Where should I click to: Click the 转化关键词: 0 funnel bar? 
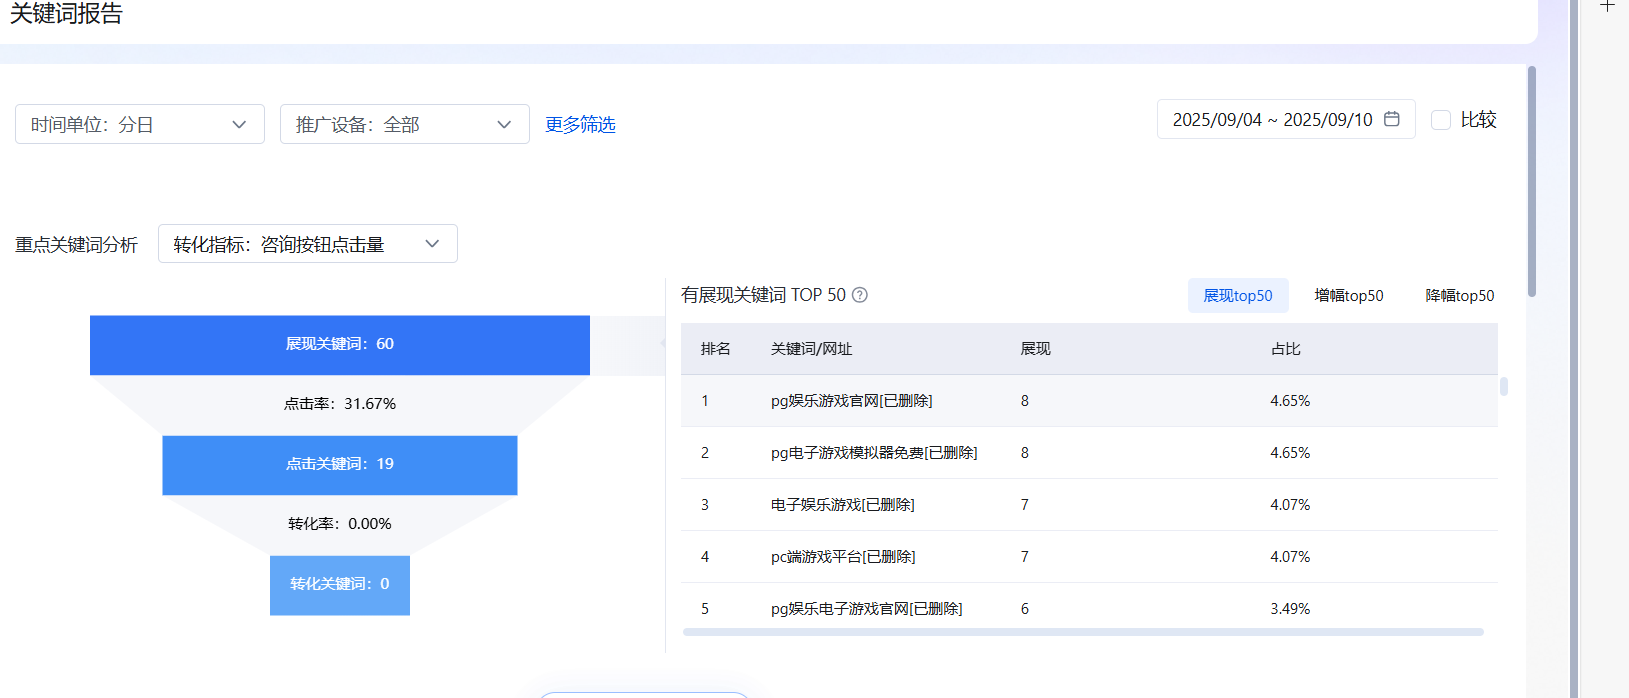pos(340,585)
